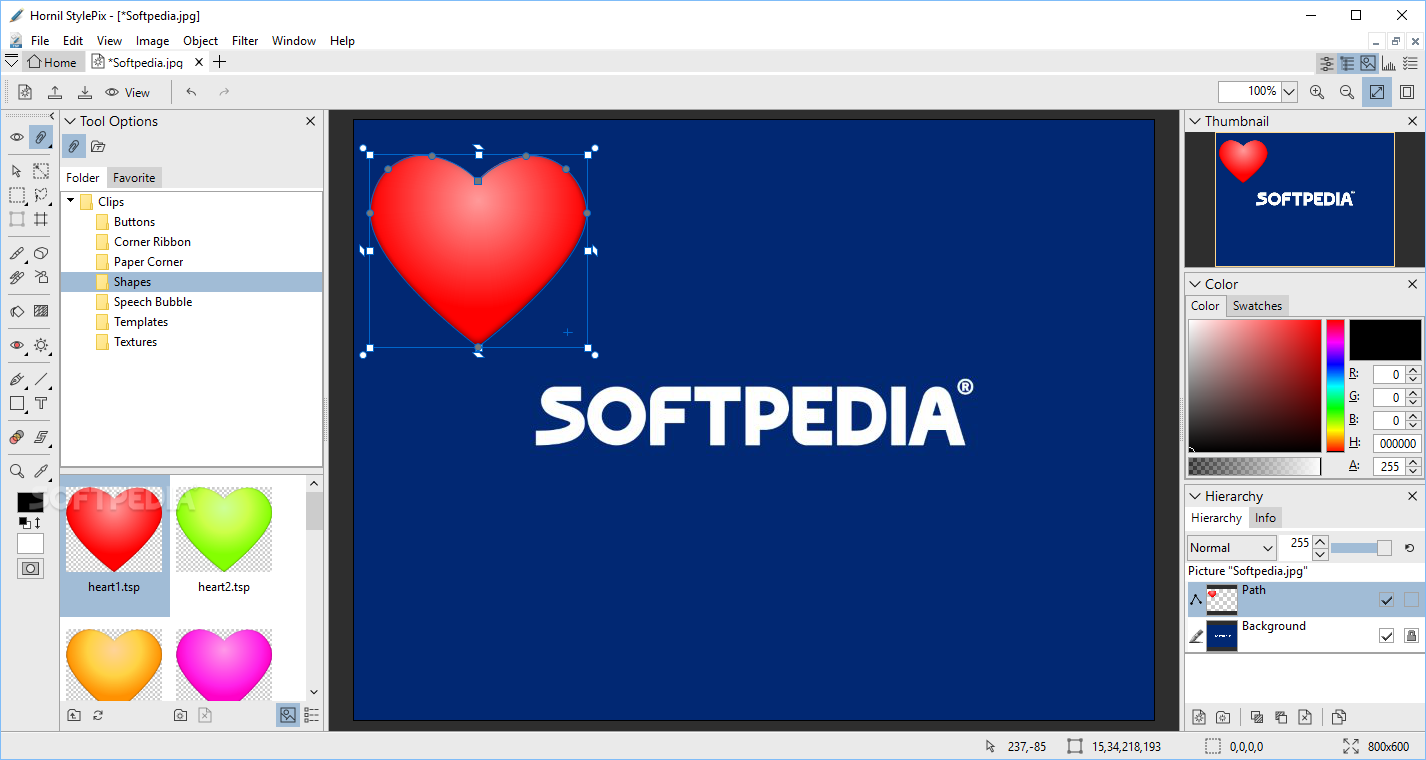Toggle the Thumbnail panel toolbar button
The width and height of the screenshot is (1426, 760).
pos(1368,63)
